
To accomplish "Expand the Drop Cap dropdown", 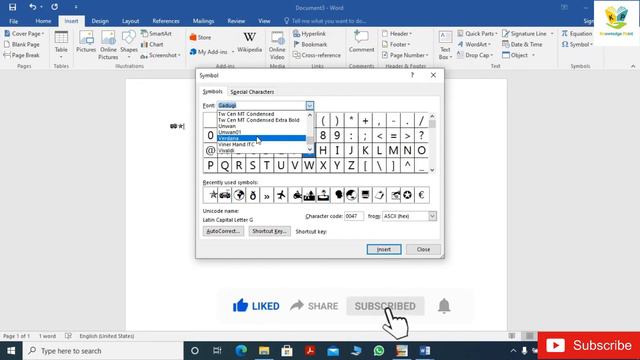I will tap(492, 55).
